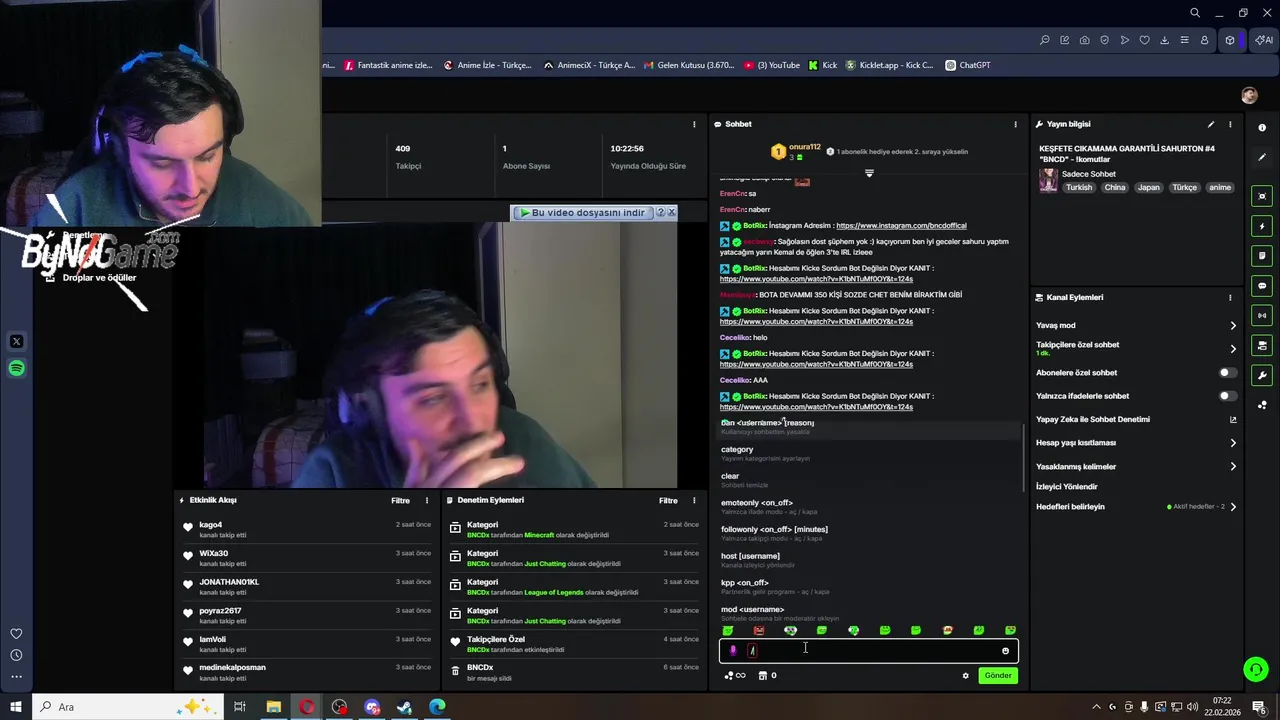
Task: Click the stream category thumbnail image
Action: point(1048,181)
